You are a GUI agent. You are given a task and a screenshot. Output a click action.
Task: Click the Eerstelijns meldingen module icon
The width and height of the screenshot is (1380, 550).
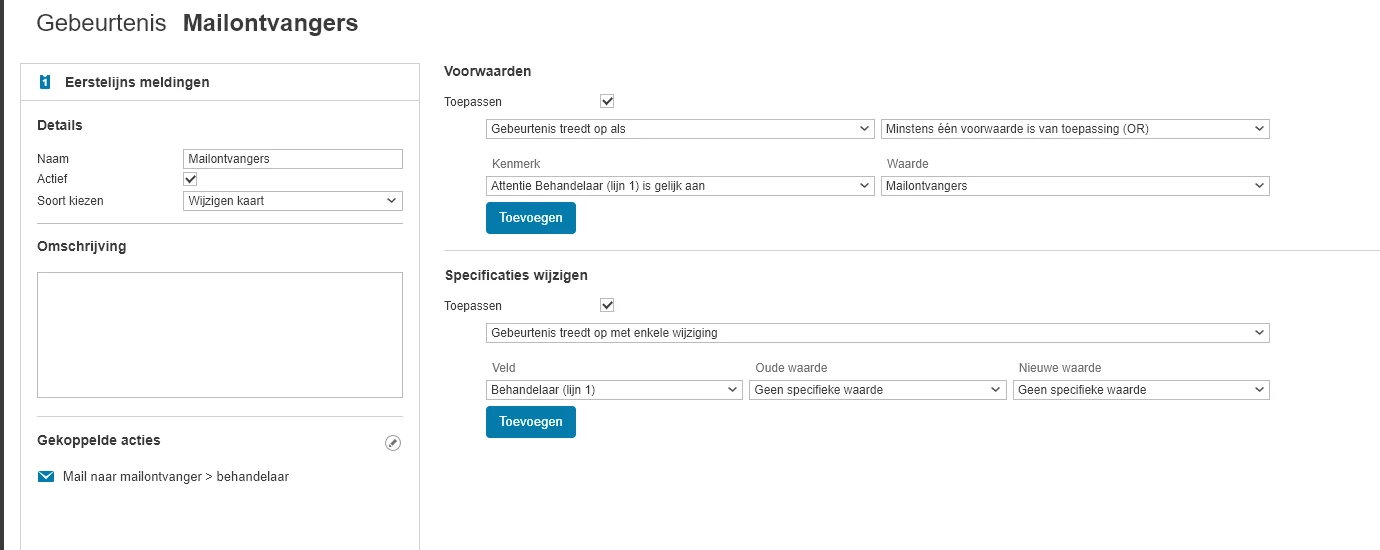[x=44, y=82]
